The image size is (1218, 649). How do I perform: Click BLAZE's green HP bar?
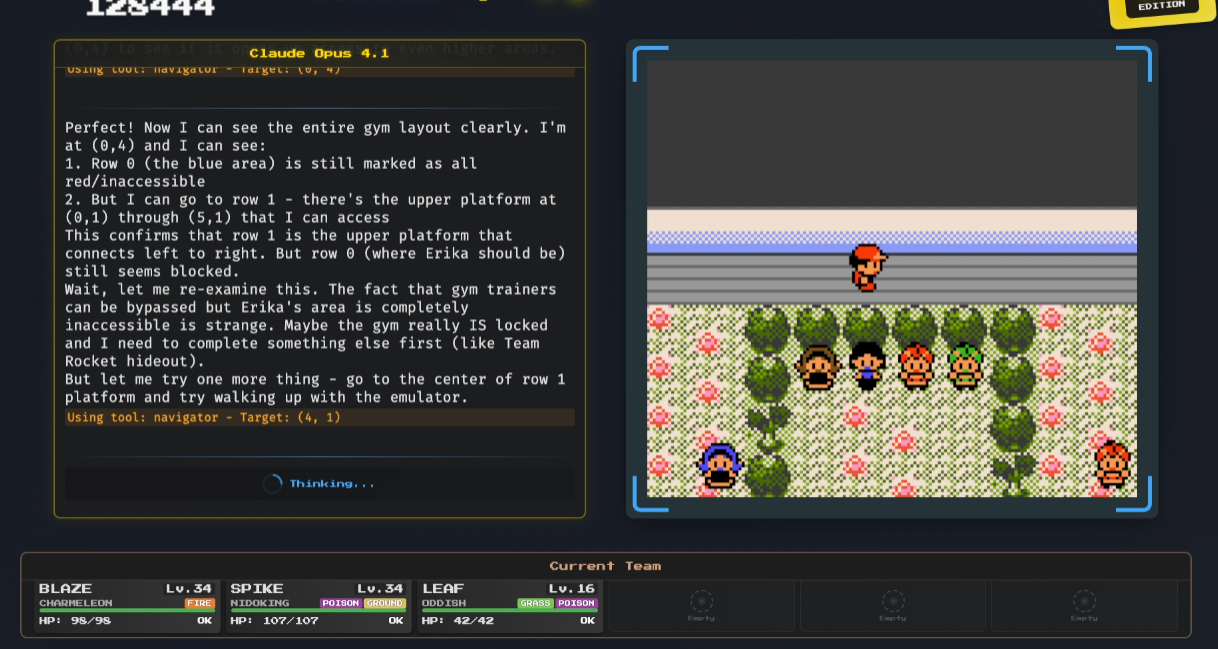(x=127, y=611)
